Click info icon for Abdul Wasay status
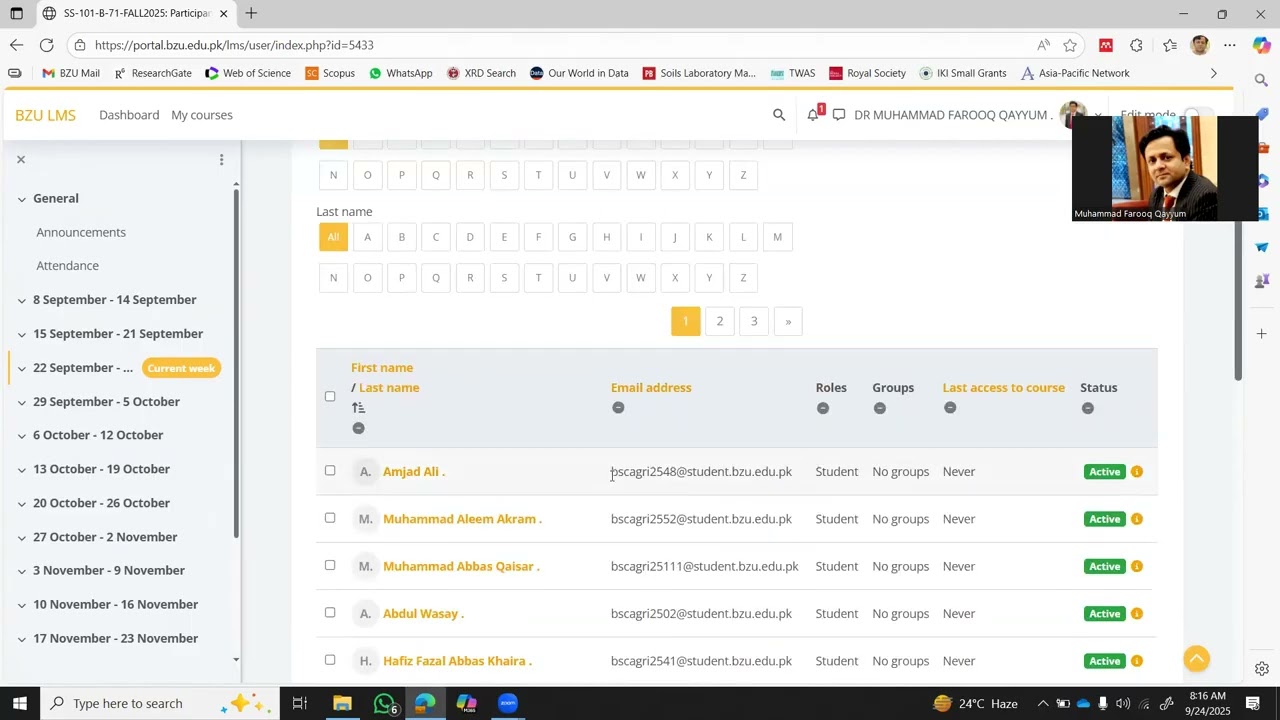1280x720 pixels. [x=1137, y=614]
